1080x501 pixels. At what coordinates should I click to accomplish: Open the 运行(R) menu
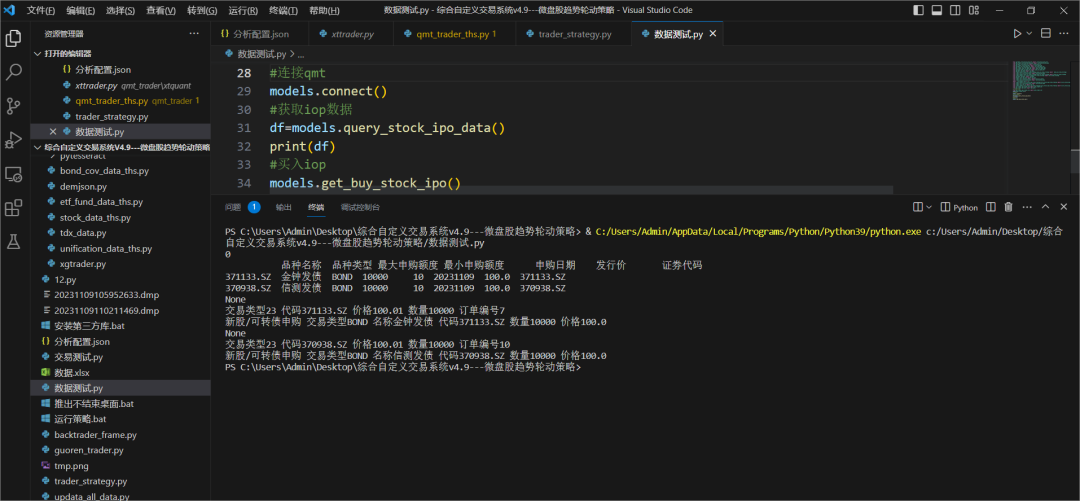pyautogui.click(x=242, y=11)
